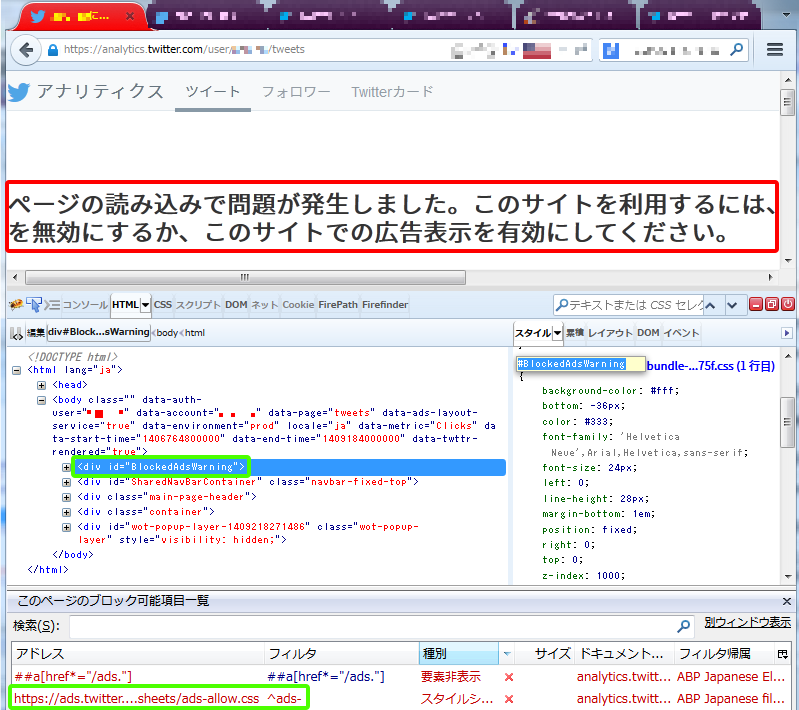This screenshot has width=799, height=710.
Task: Open the list-all-tabs dropdown arrow
Action: [x=786, y=15]
